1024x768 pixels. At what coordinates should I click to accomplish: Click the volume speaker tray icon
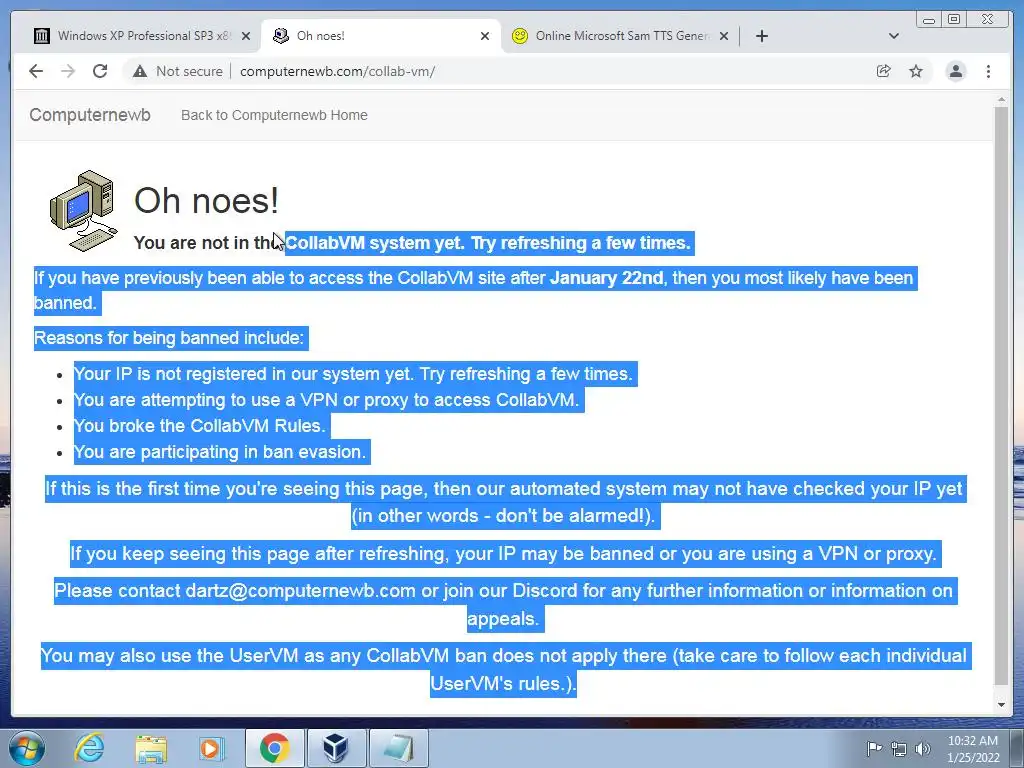(923, 749)
